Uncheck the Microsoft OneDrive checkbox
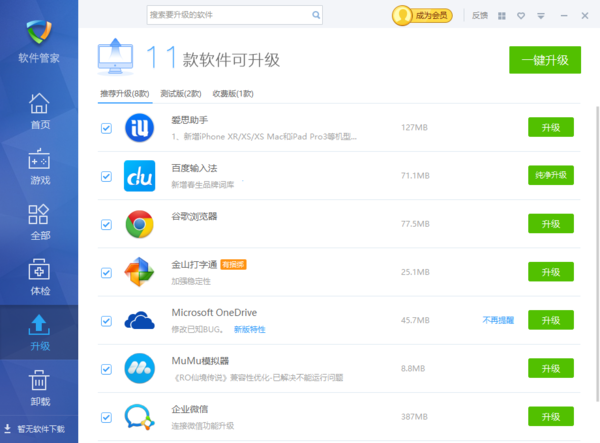The image size is (600, 443). (x=106, y=321)
